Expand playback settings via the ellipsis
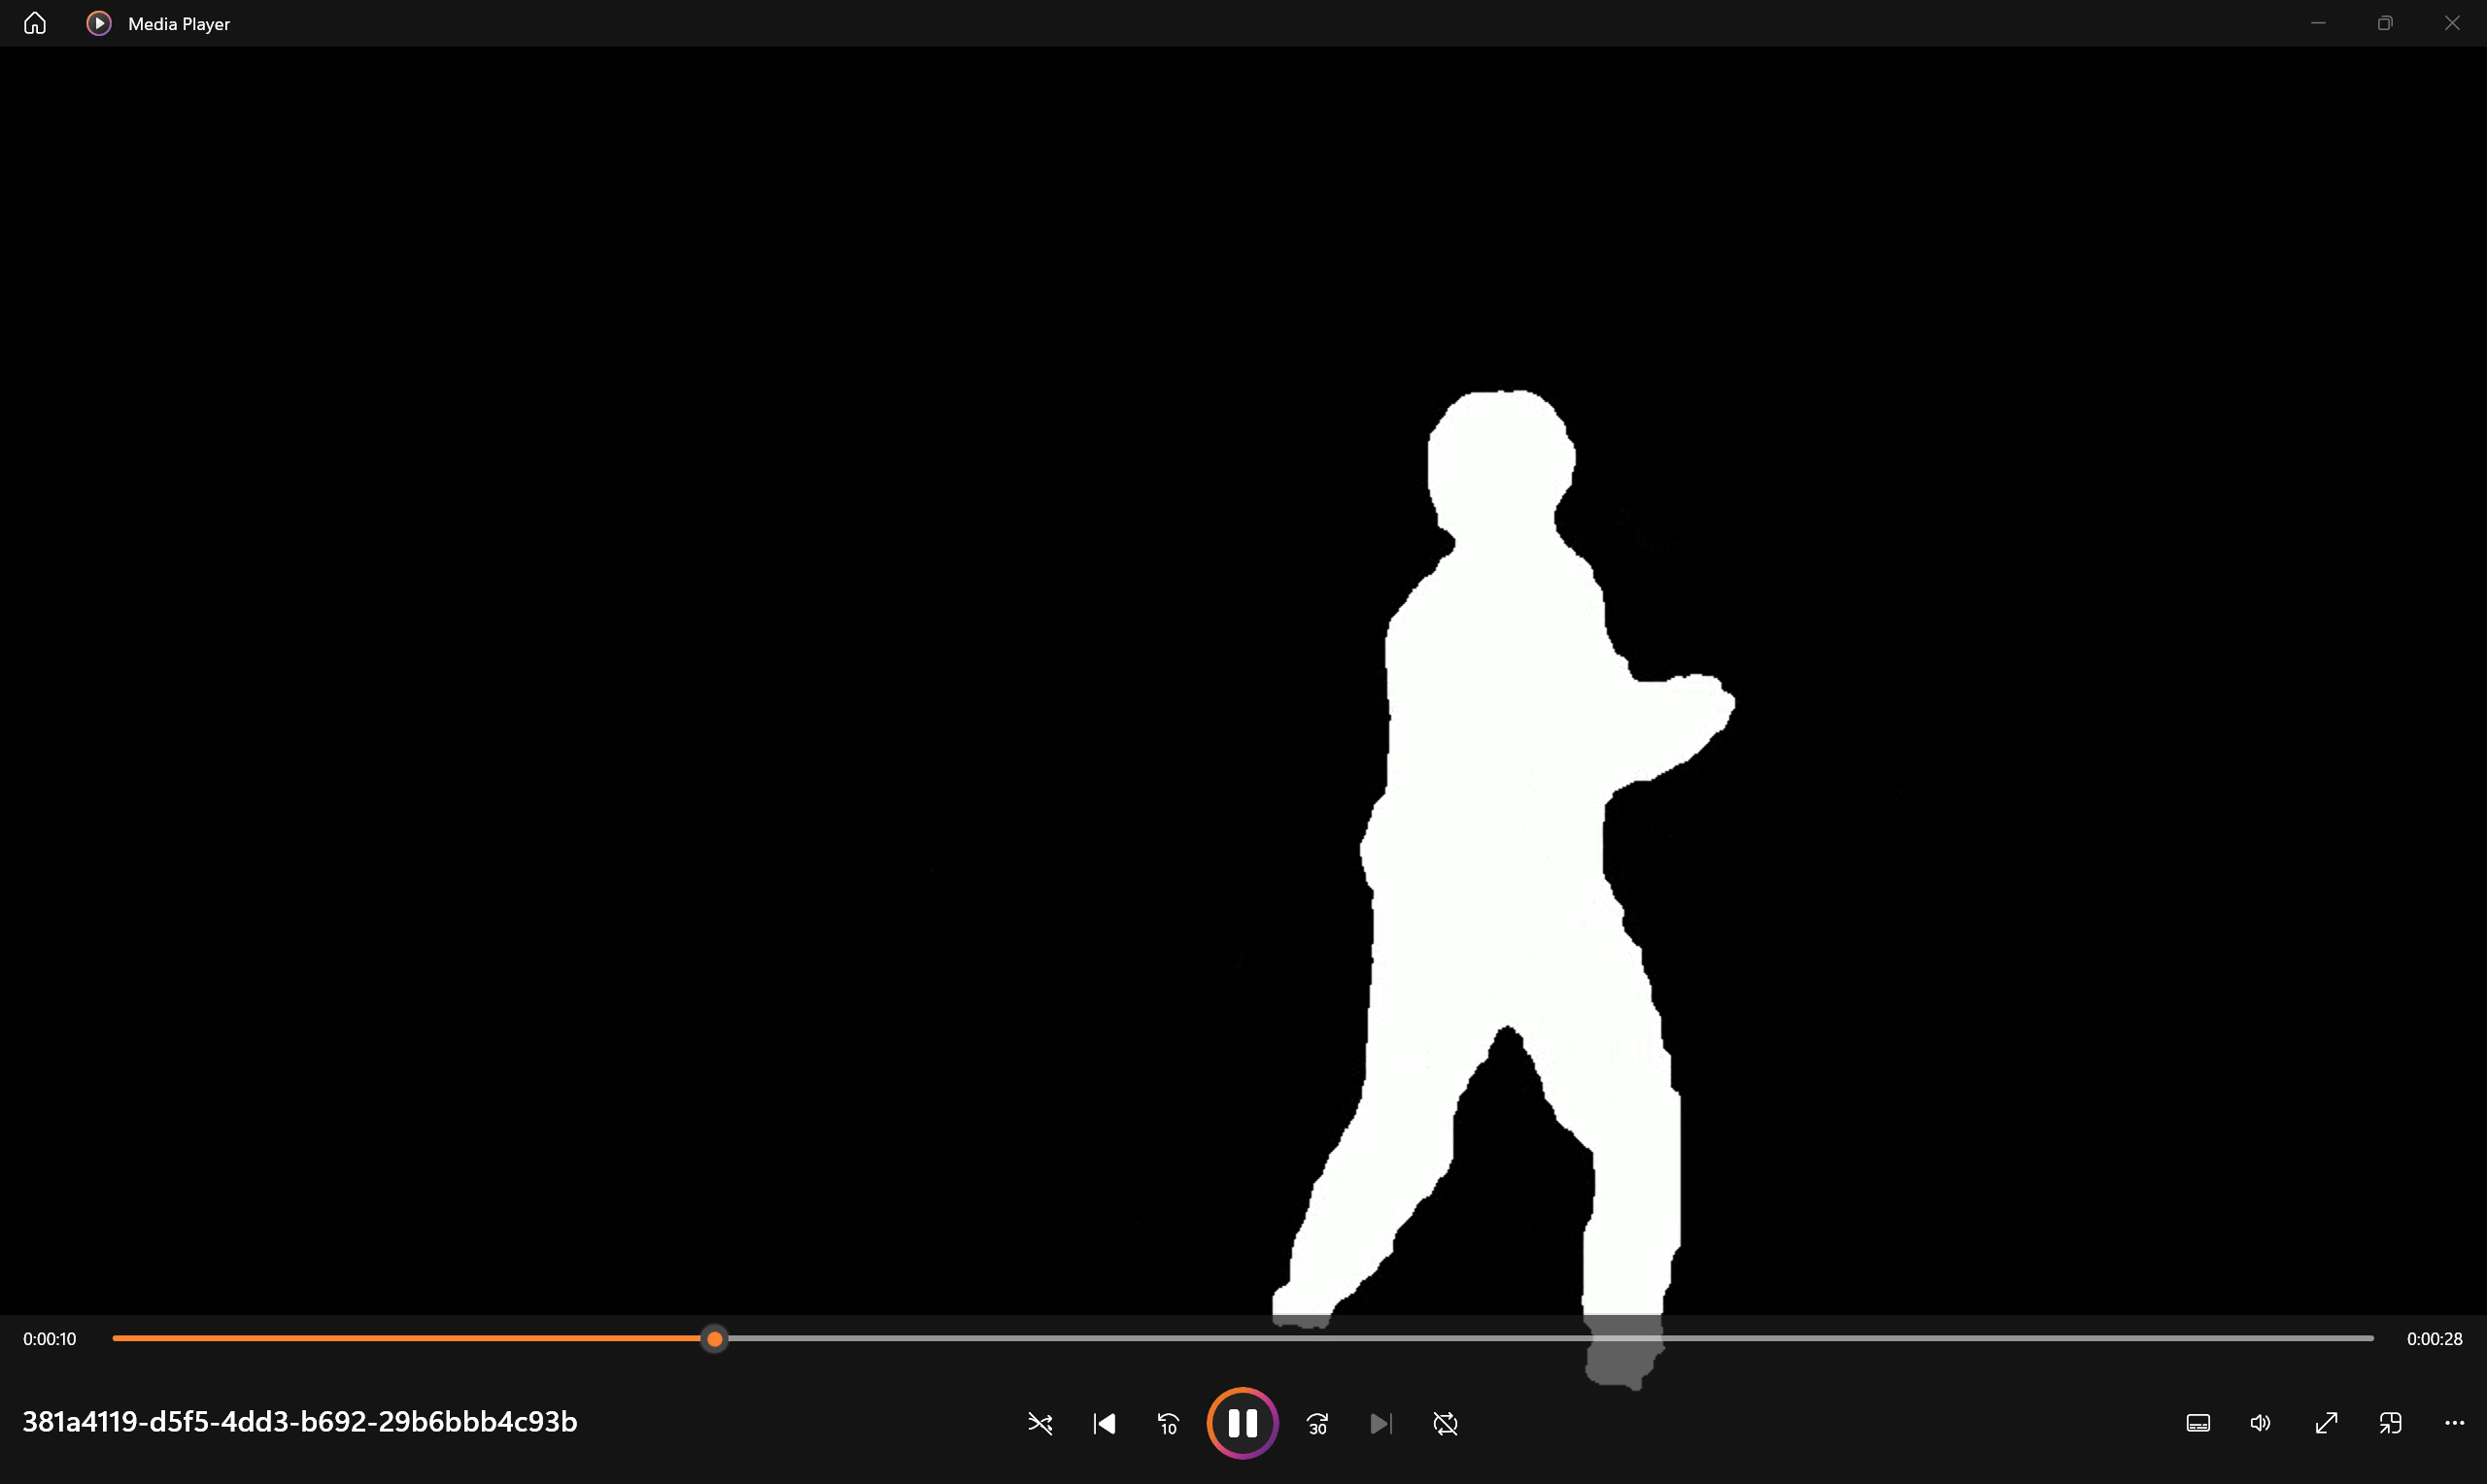Image resolution: width=2487 pixels, height=1484 pixels. (x=2455, y=1423)
